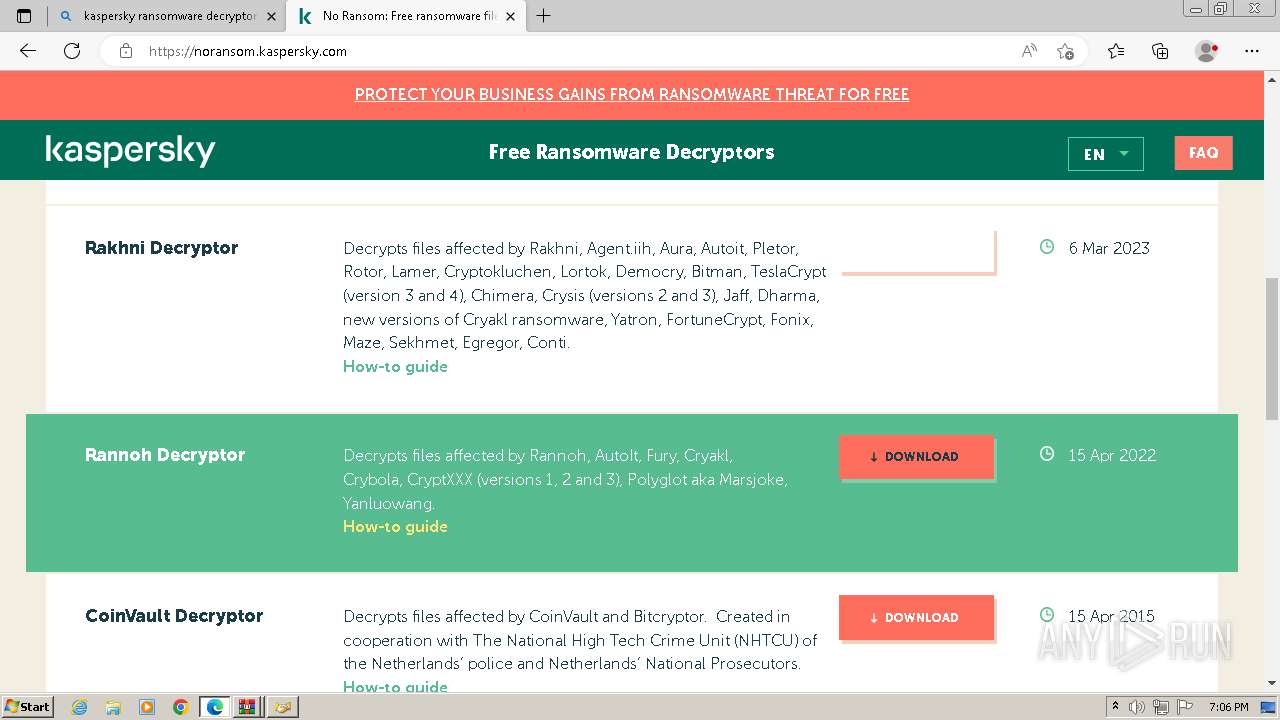Show hidden system tray icons
The image size is (1280, 720).
1116,707
